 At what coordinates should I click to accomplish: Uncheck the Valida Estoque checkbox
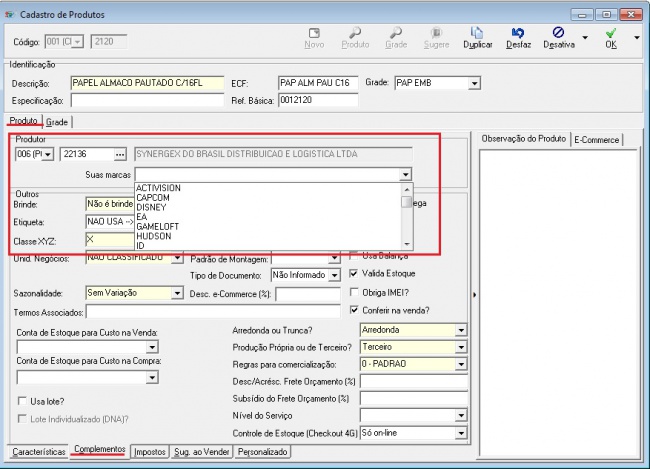coord(353,274)
